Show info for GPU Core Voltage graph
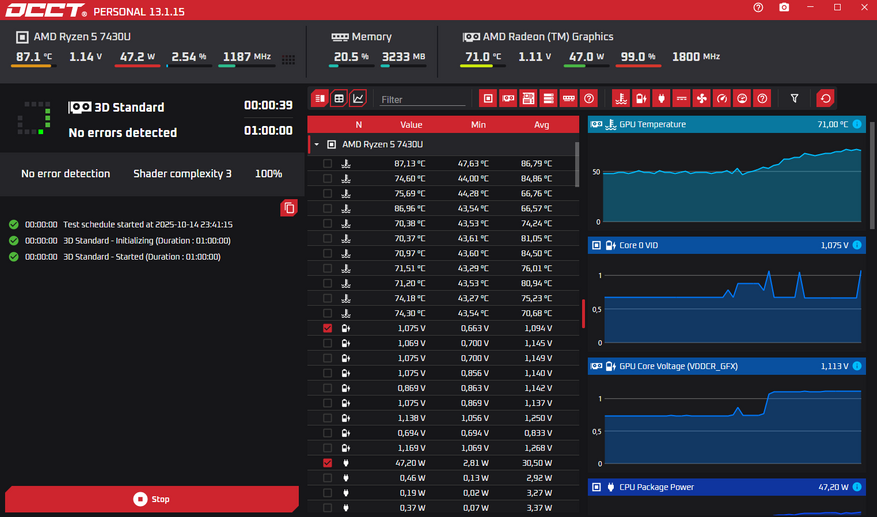The width and height of the screenshot is (877, 517). coord(857,366)
